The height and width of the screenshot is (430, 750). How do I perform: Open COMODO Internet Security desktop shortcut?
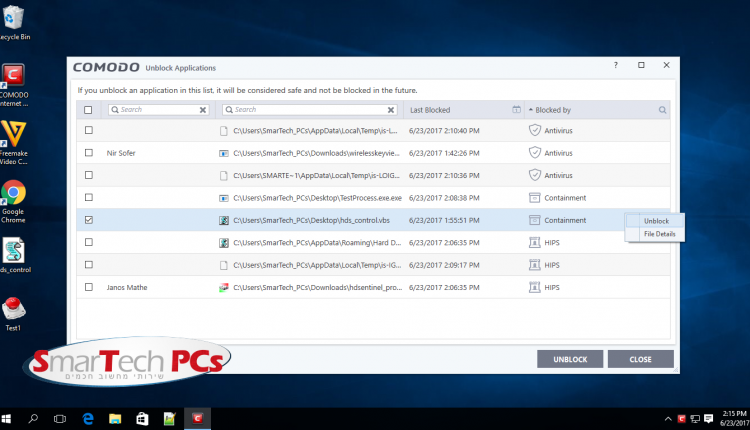click(x=13, y=85)
